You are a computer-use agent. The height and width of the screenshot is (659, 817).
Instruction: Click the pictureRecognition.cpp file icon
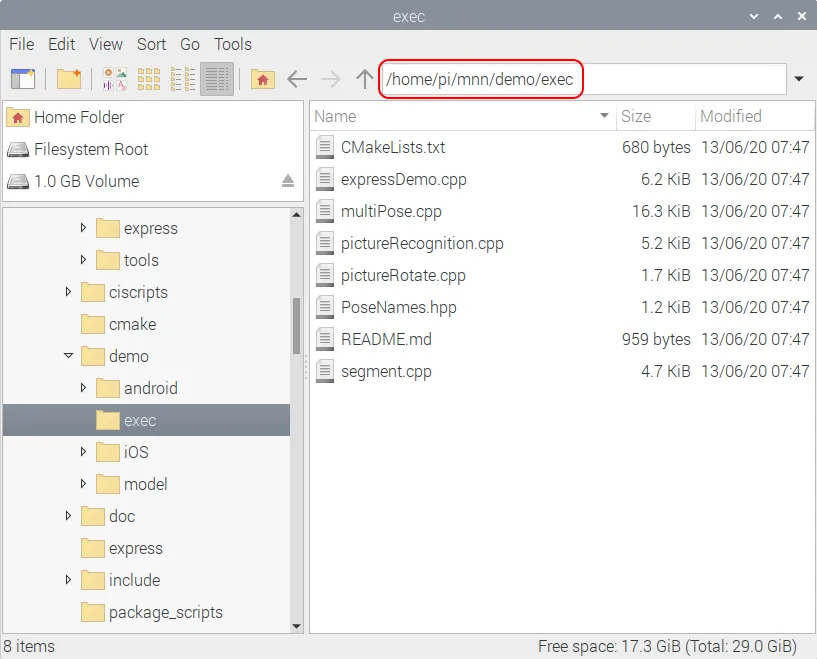[325, 243]
